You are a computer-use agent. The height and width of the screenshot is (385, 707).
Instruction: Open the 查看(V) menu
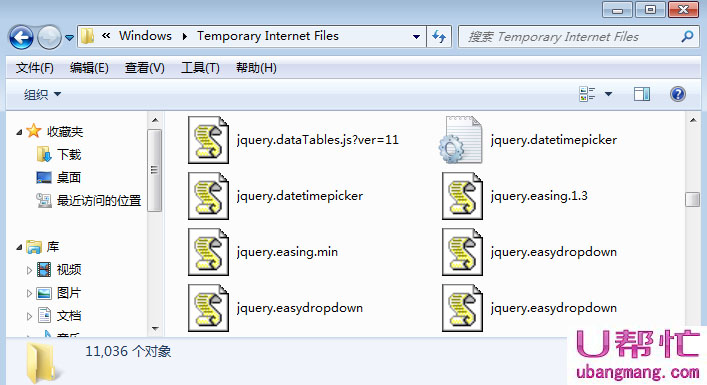point(145,68)
